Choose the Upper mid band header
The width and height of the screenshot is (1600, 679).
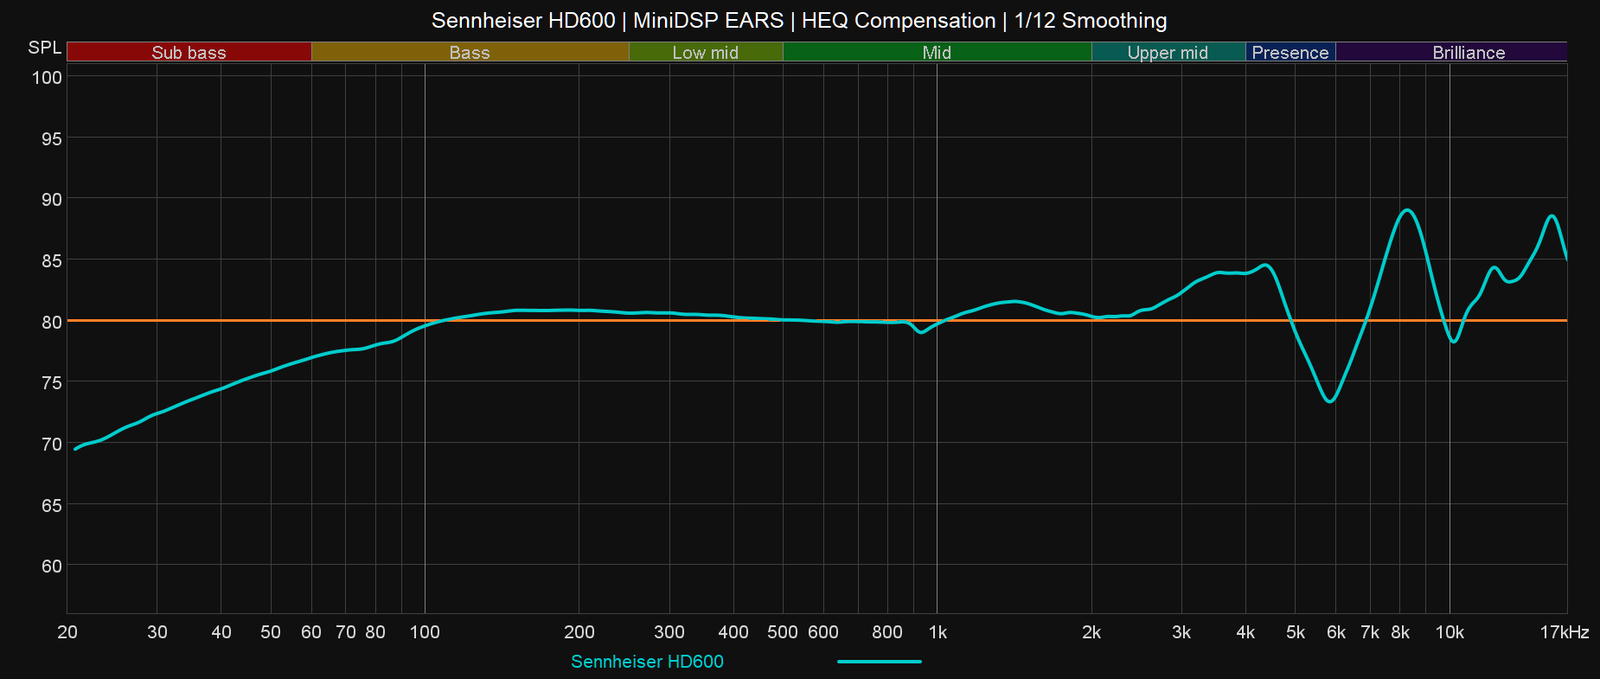coord(1167,52)
